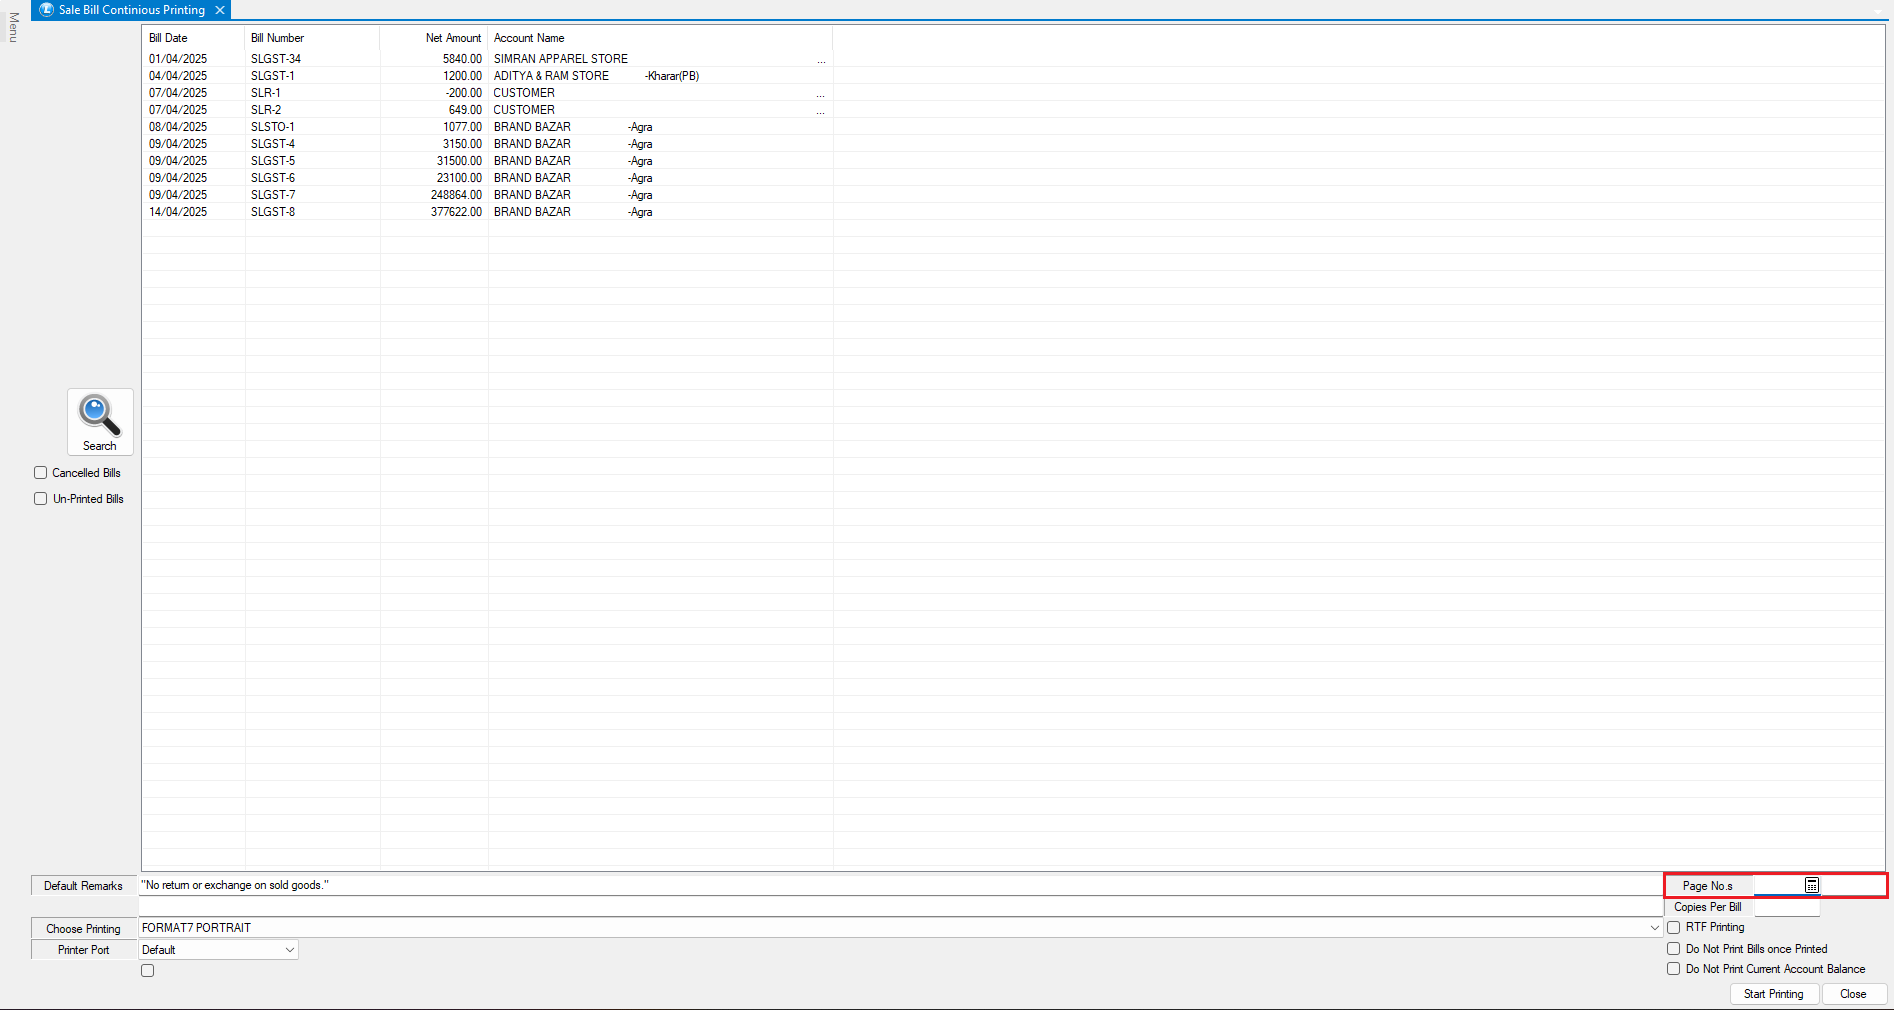Image resolution: width=1894 pixels, height=1010 pixels.
Task: Enable RTF Printing option
Action: pos(1673,928)
